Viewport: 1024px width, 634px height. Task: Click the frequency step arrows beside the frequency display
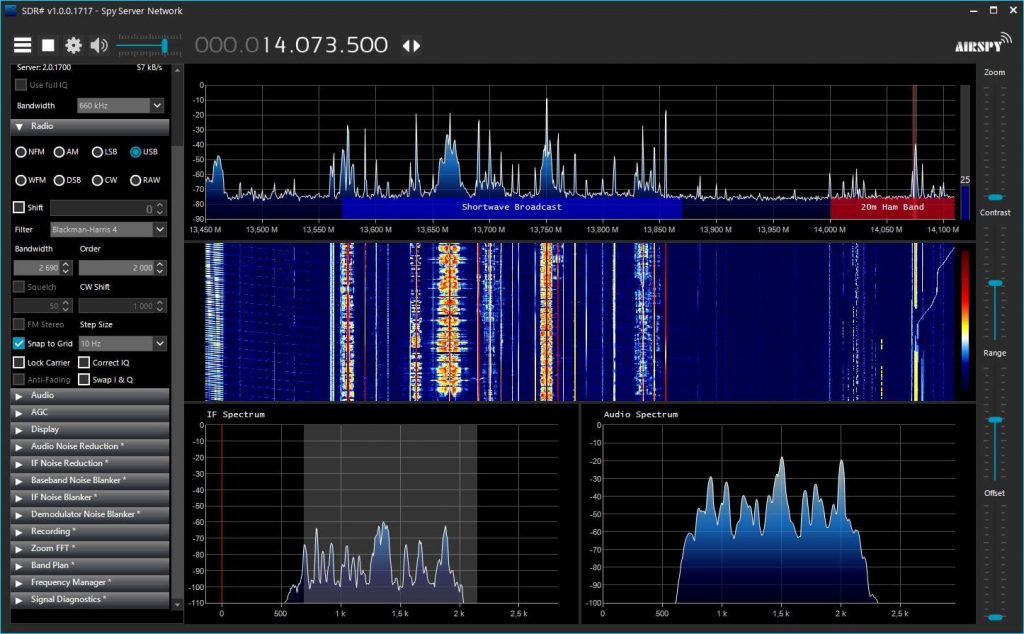(410, 44)
